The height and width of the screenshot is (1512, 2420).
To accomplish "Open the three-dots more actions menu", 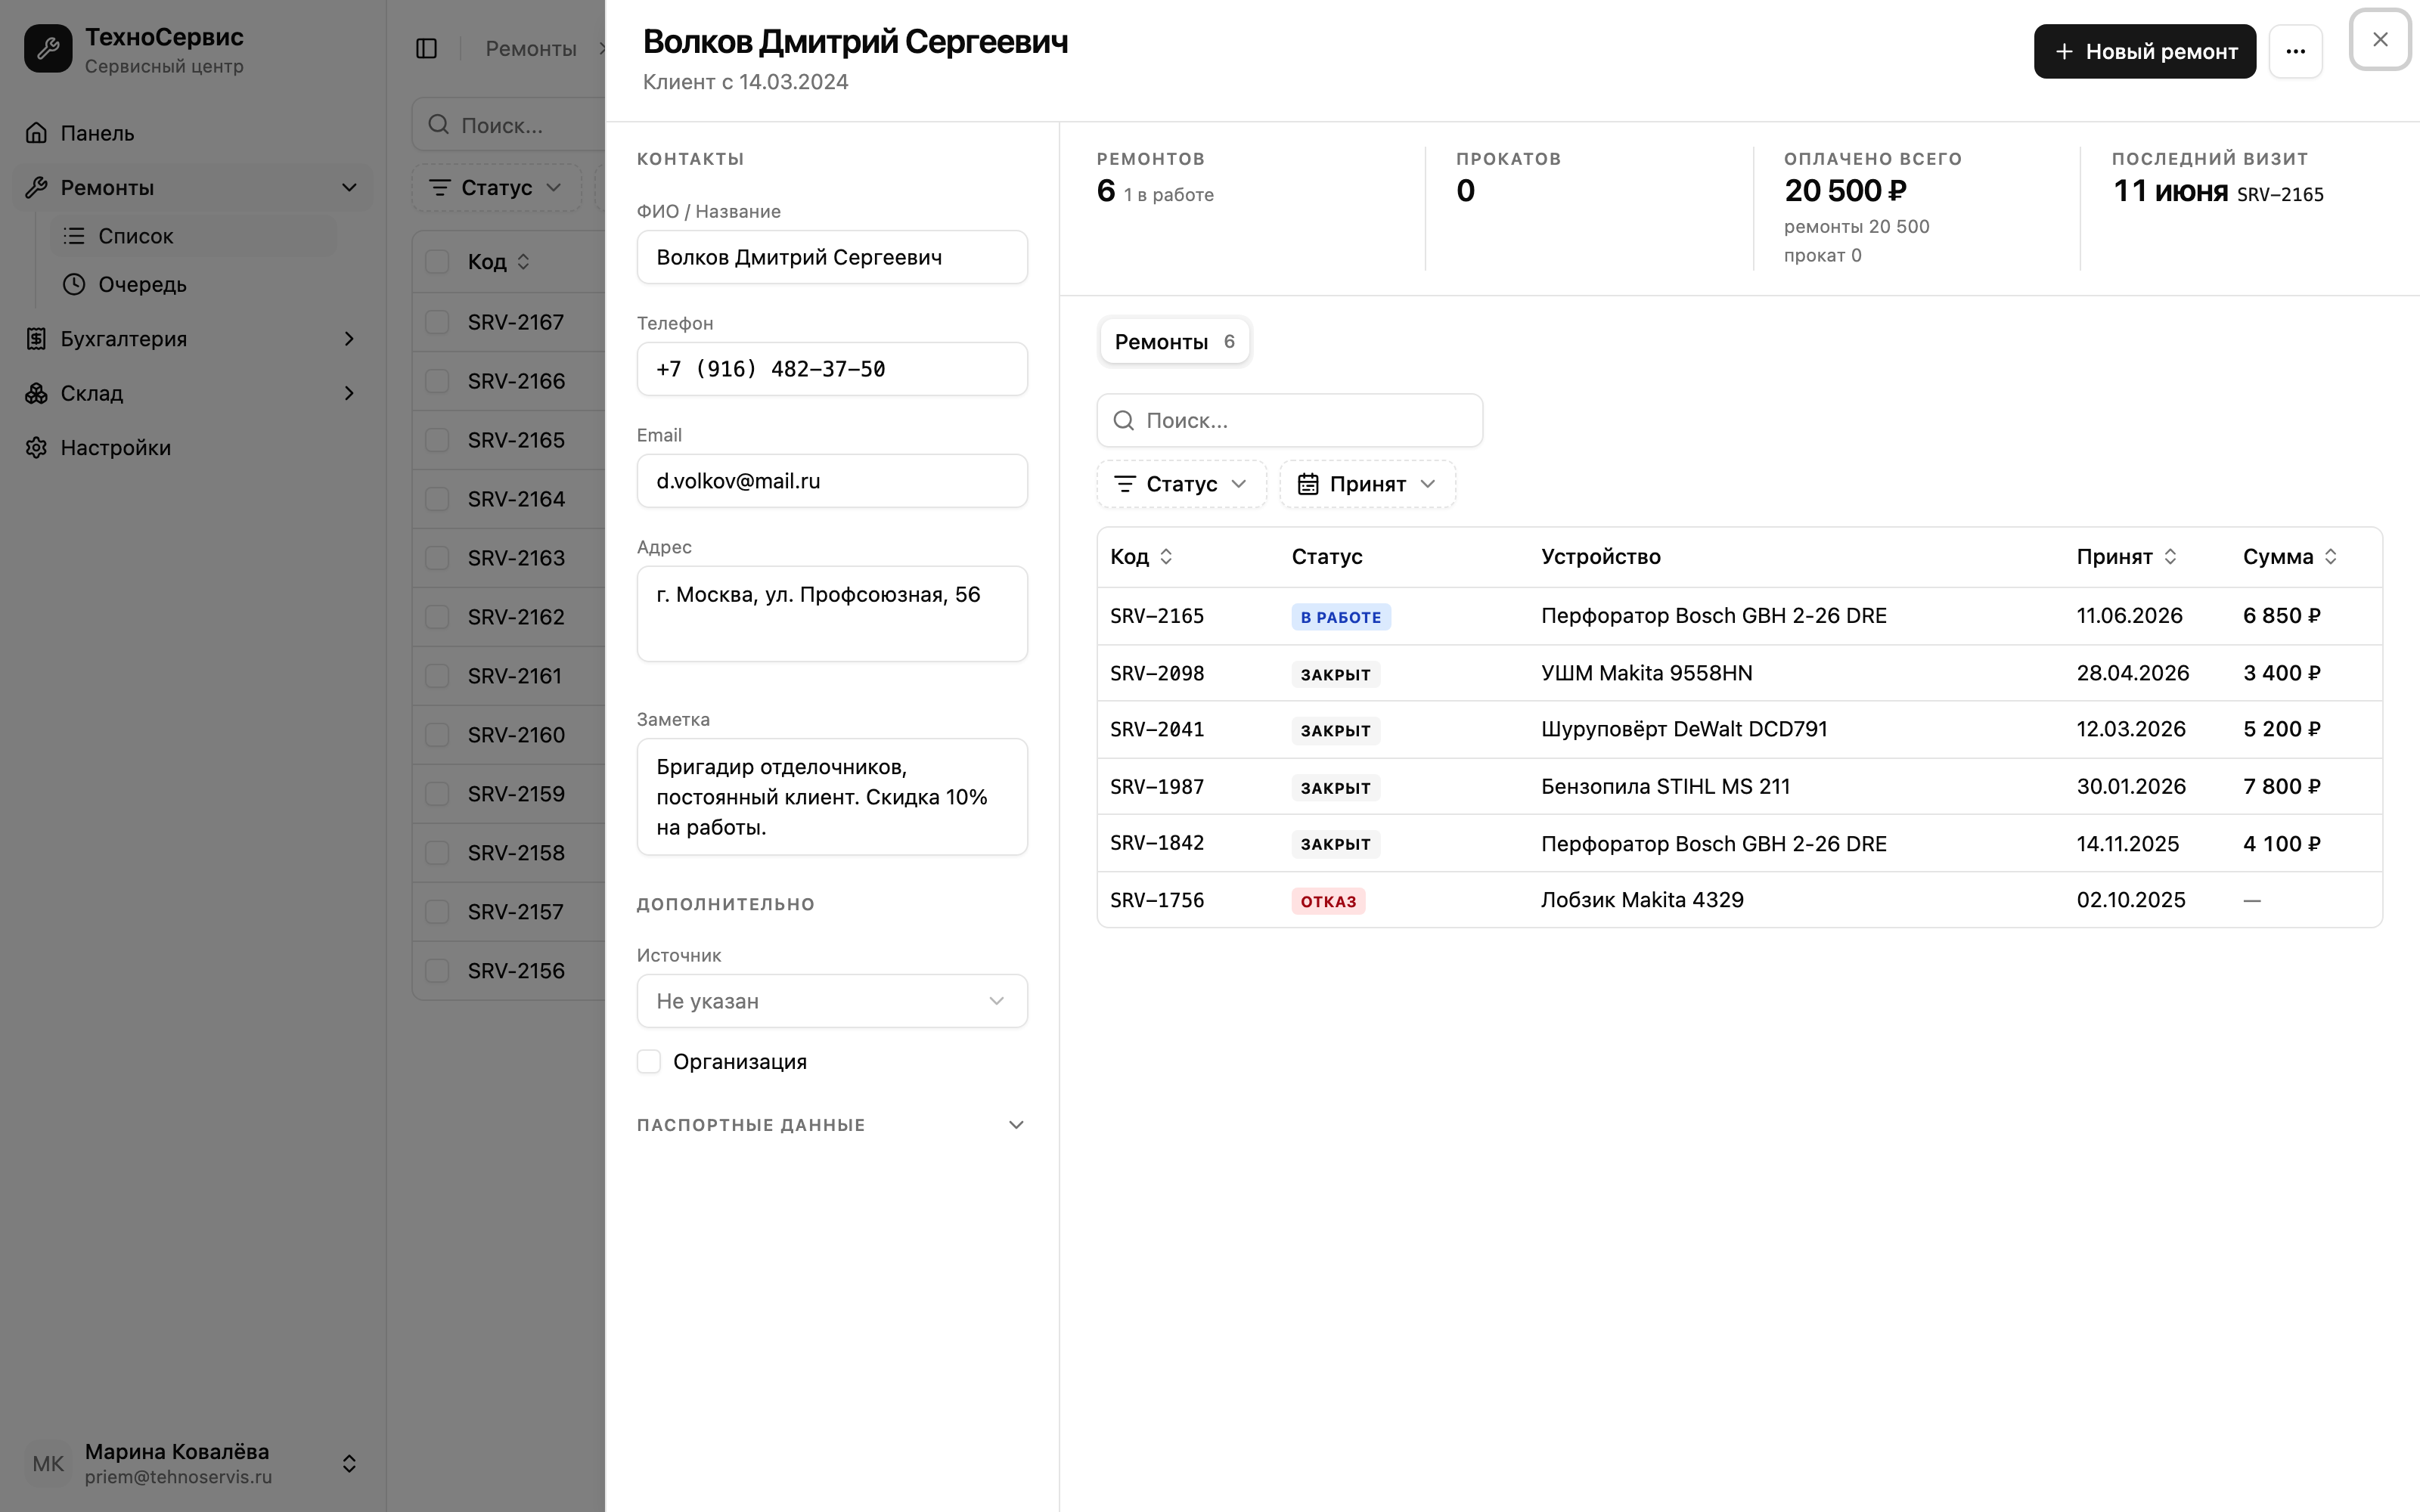I will click(x=2295, y=51).
